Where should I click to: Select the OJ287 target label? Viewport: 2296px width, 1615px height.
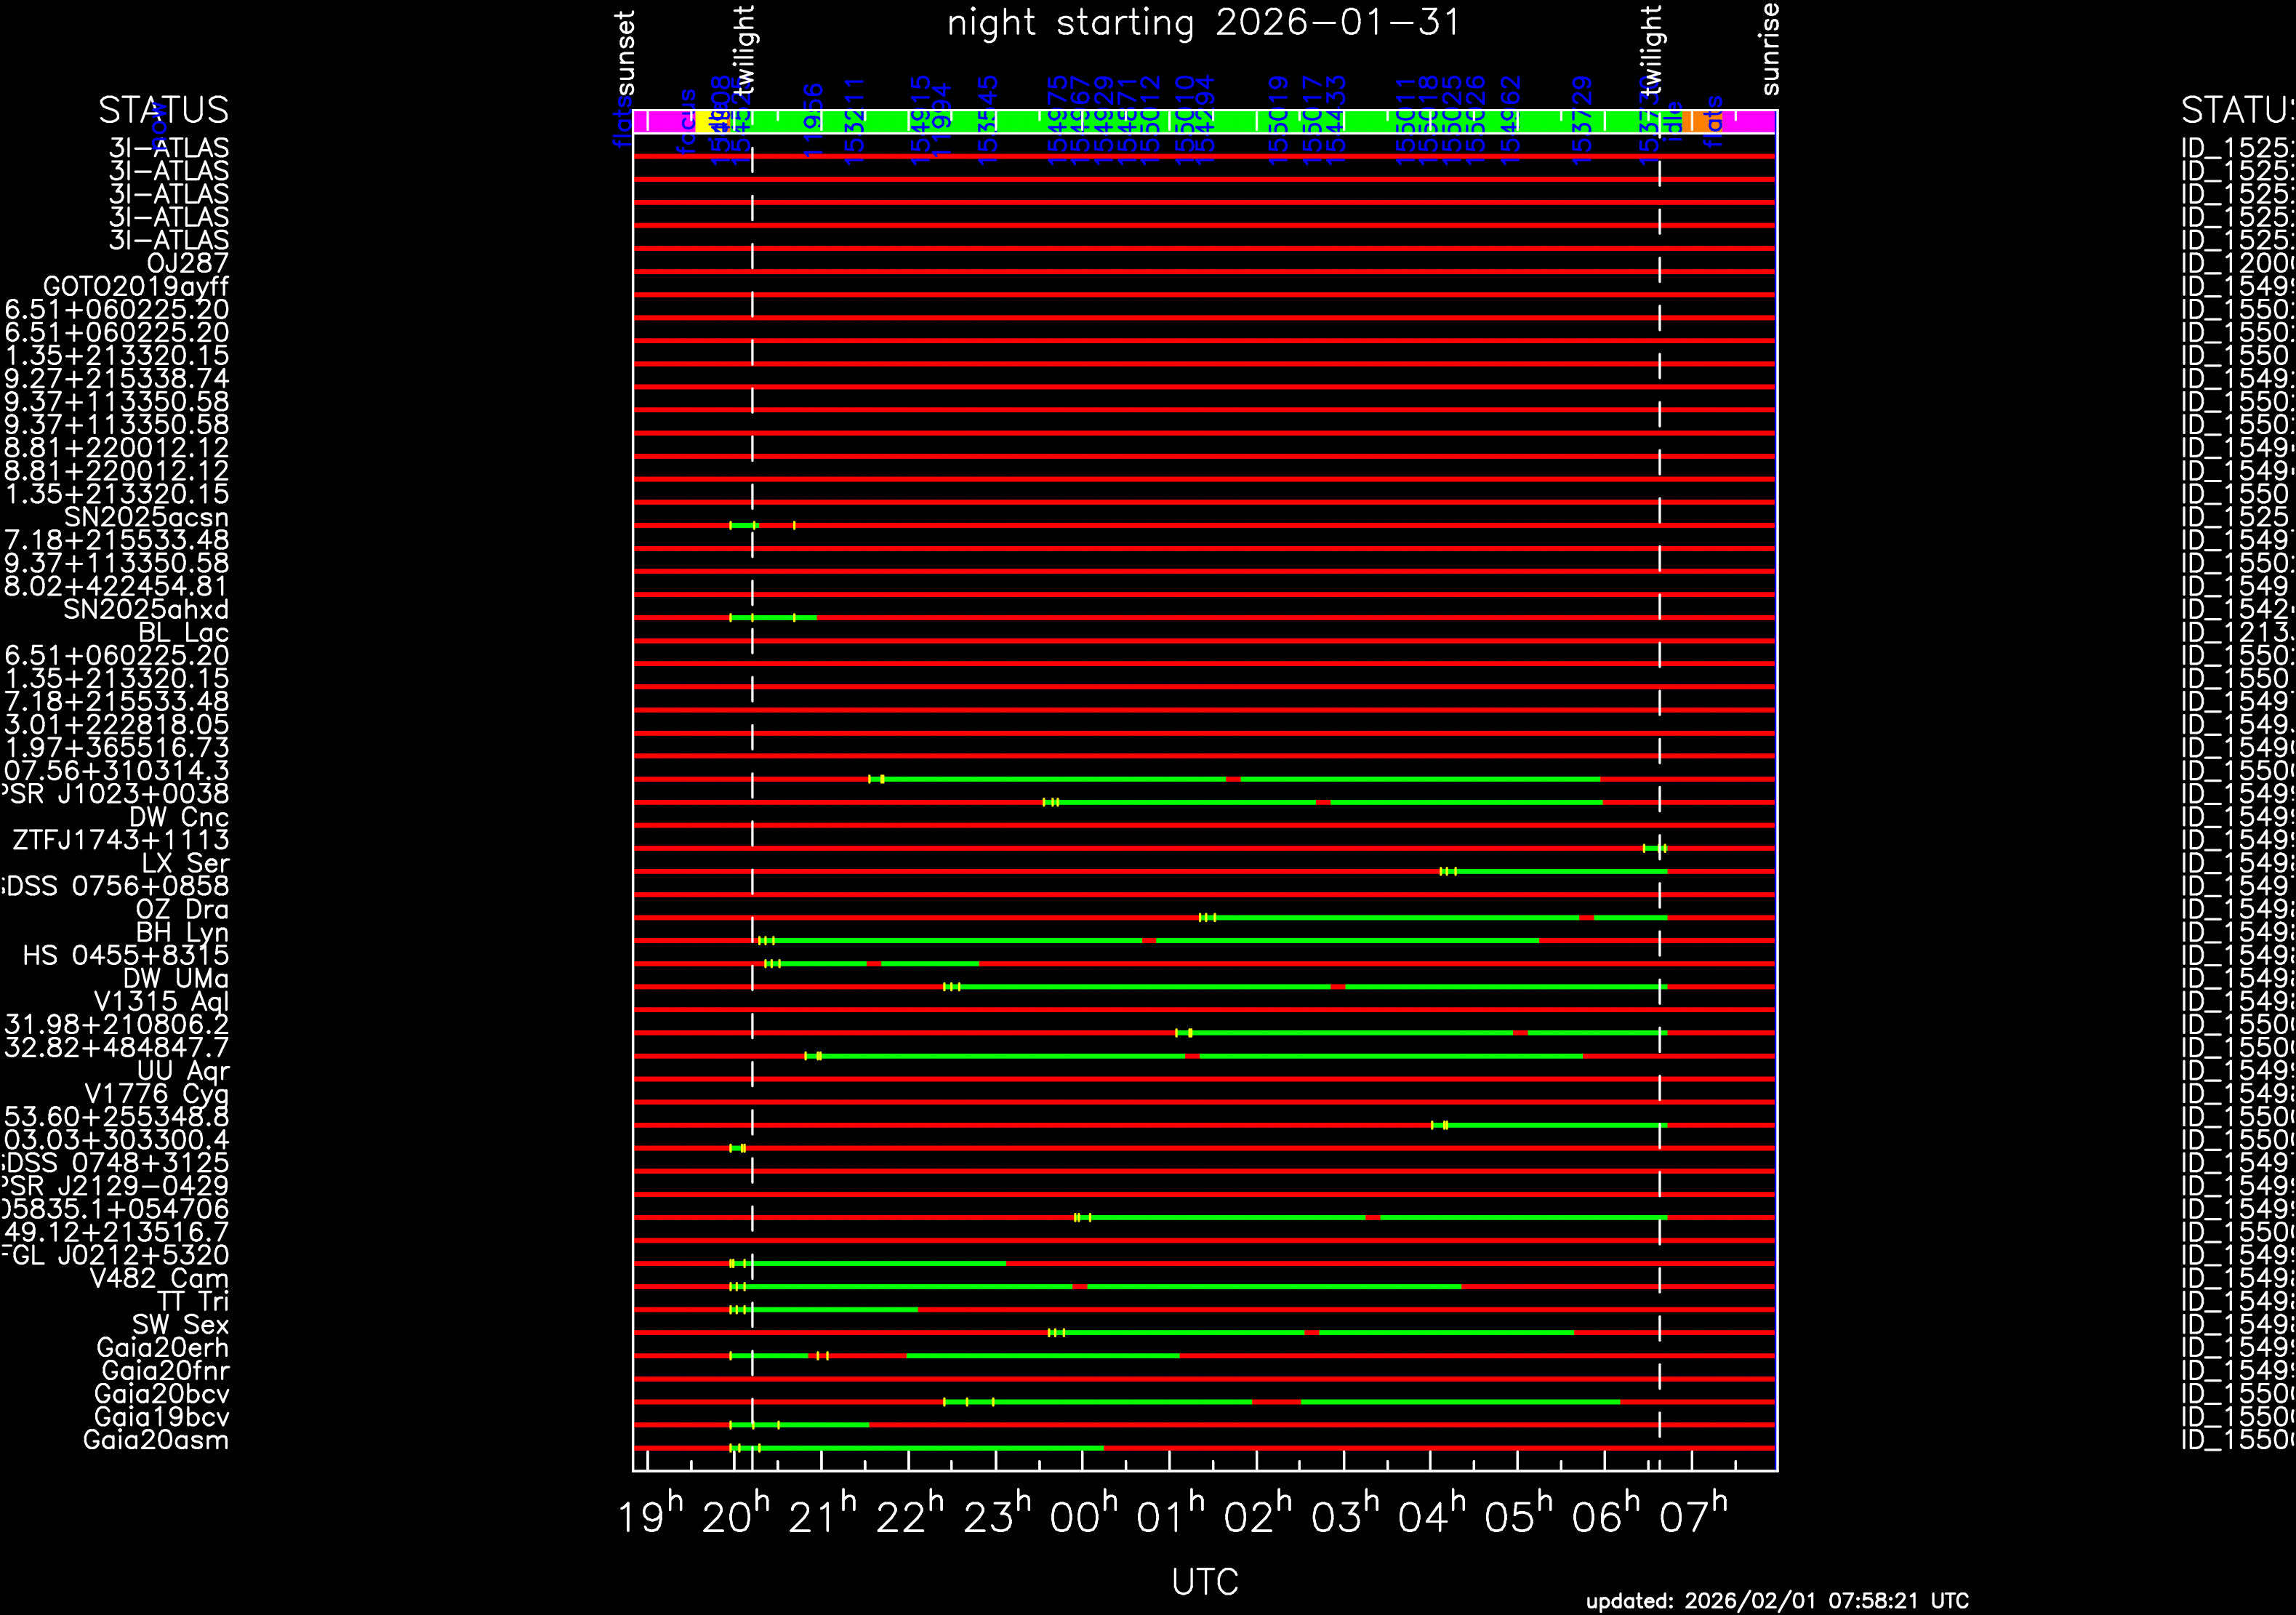tap(187, 263)
